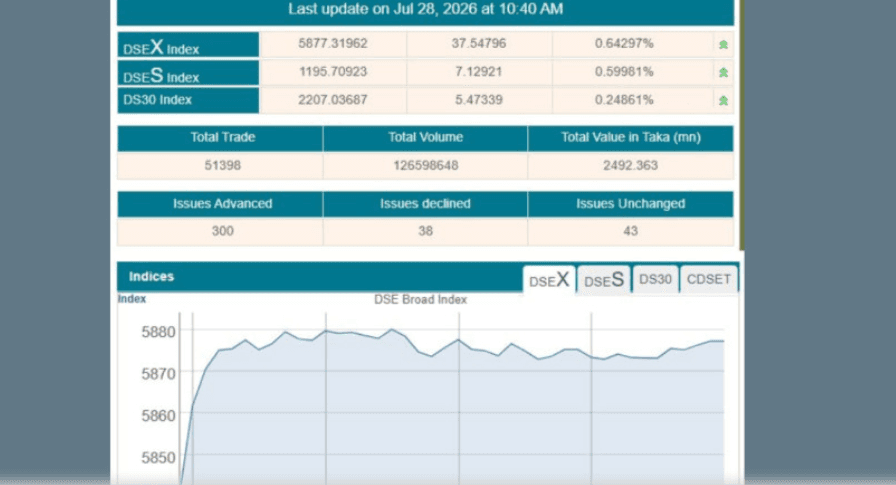Click DSEX value 5877.31962
This screenshot has width=896, height=485.
click(333, 43)
